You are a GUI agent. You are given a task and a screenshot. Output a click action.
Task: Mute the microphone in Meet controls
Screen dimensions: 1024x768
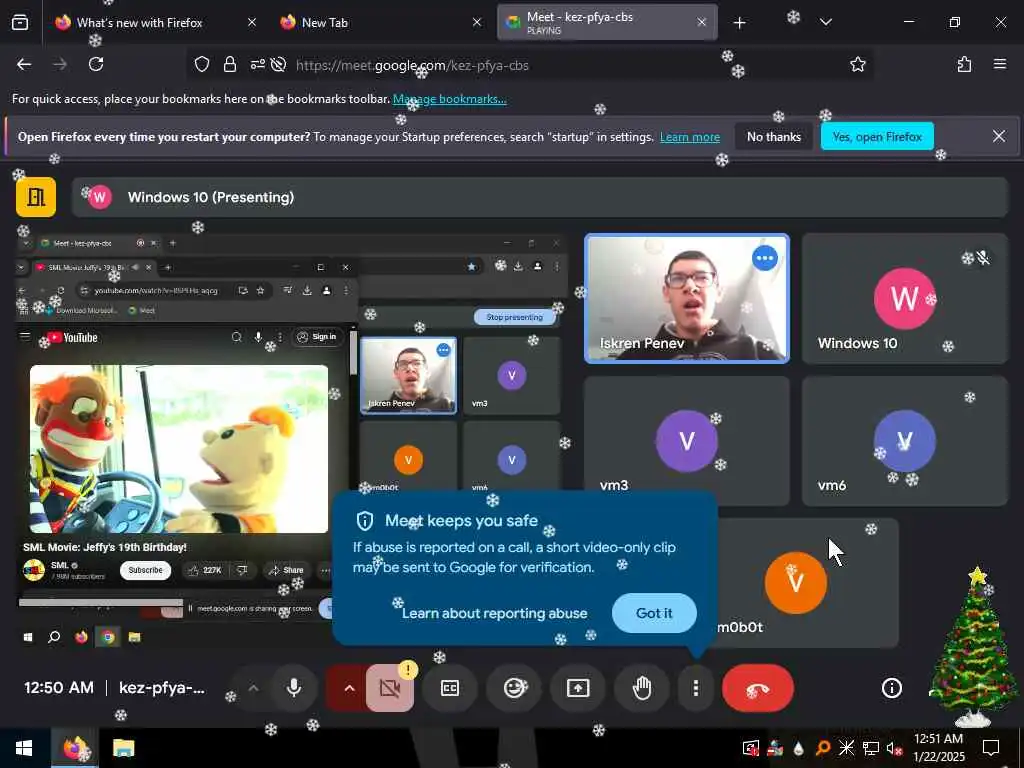(294, 688)
